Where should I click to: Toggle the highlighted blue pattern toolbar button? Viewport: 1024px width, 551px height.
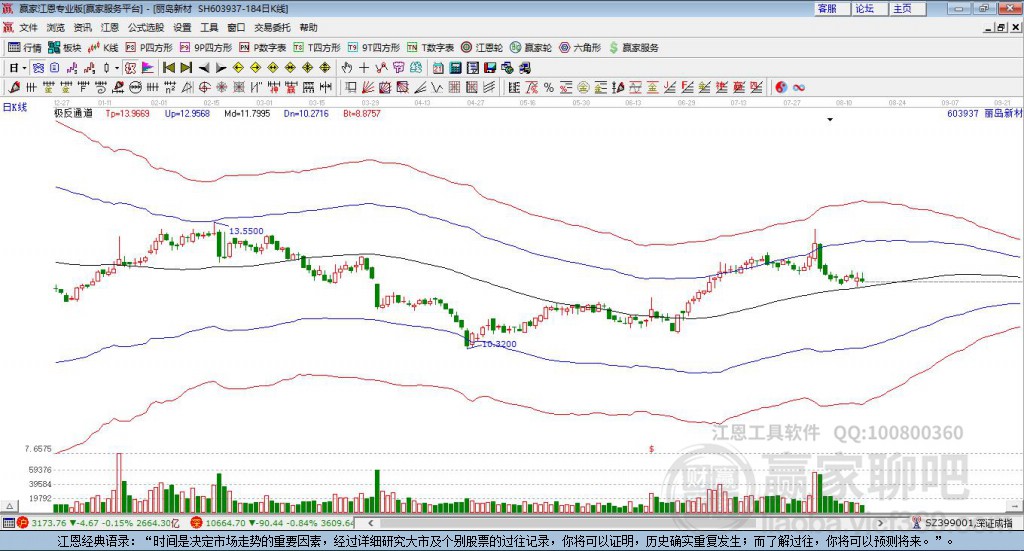coord(39,68)
